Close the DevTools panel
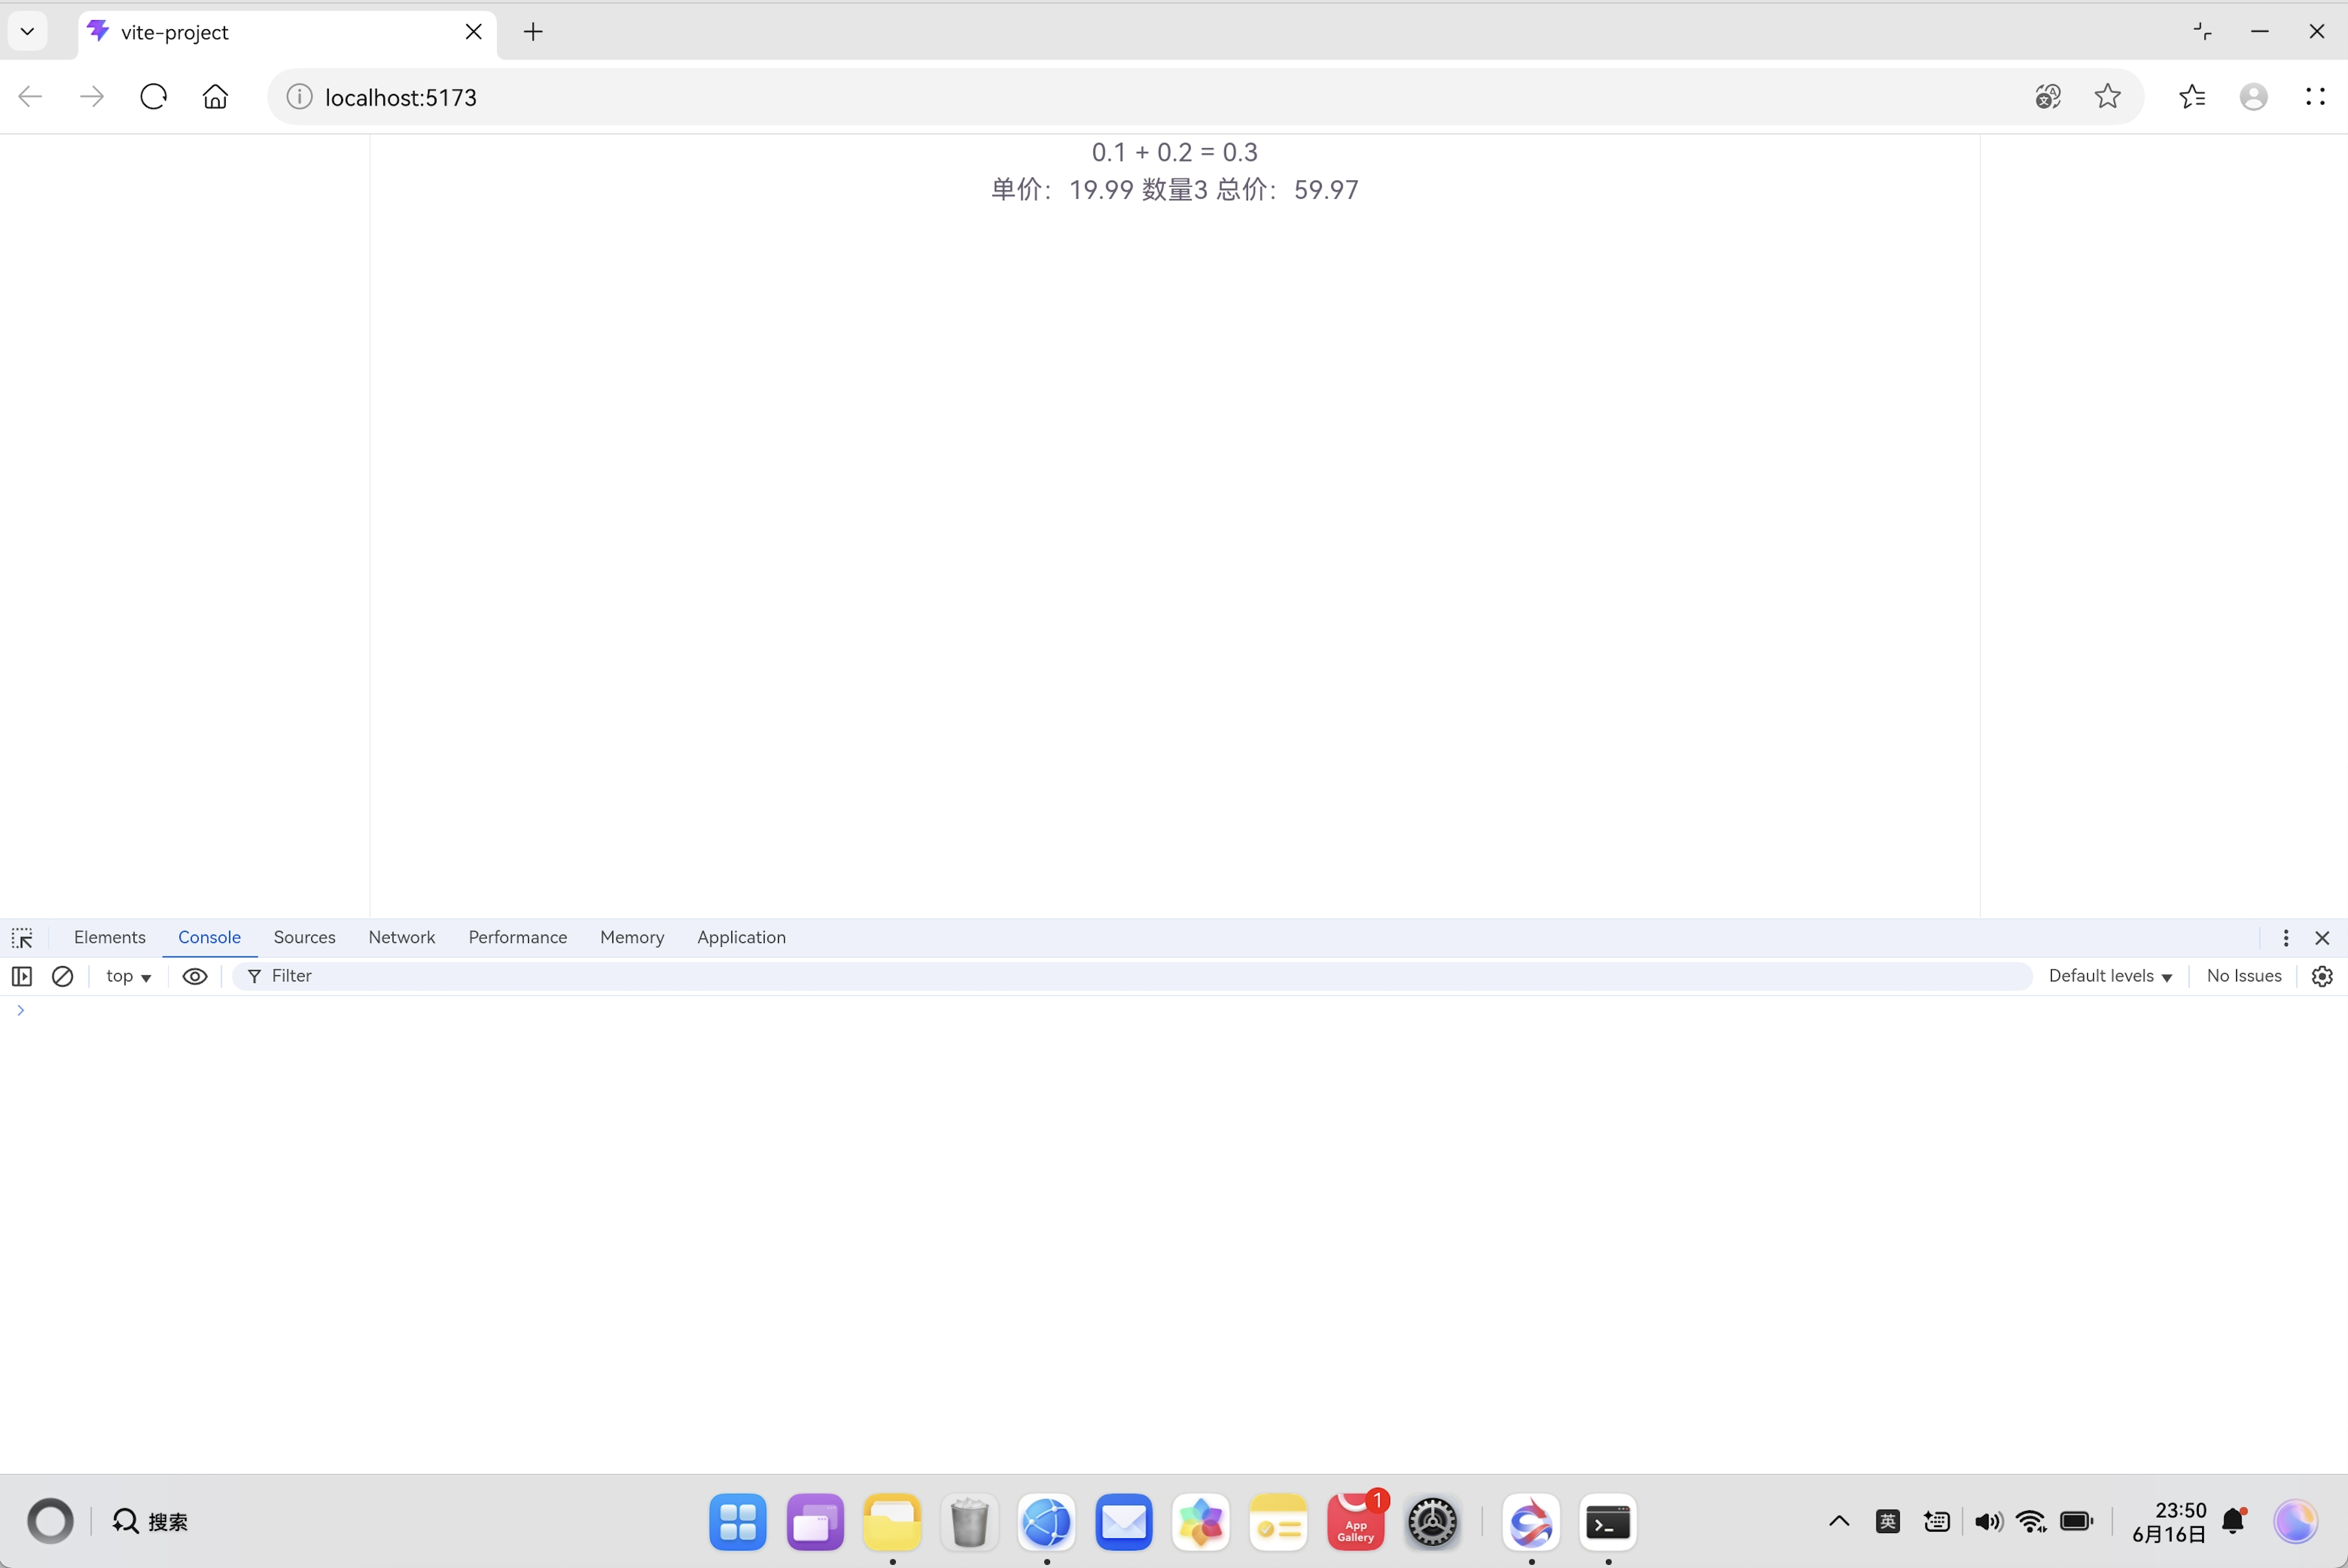The width and height of the screenshot is (2348, 1568). click(2322, 938)
